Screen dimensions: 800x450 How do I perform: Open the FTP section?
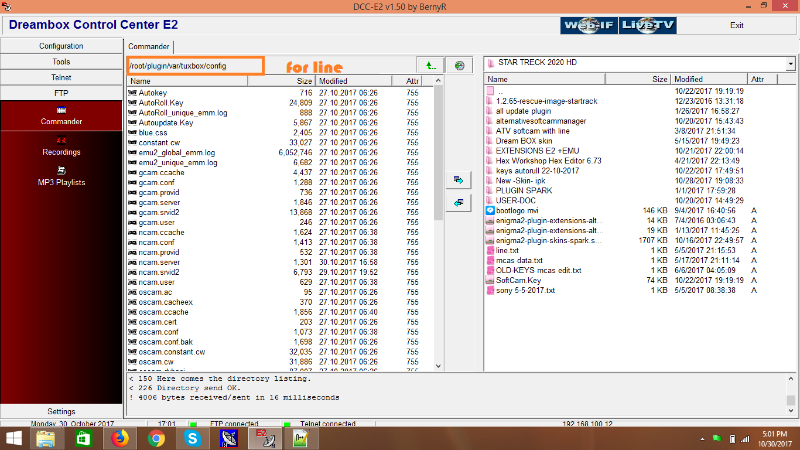[61, 93]
